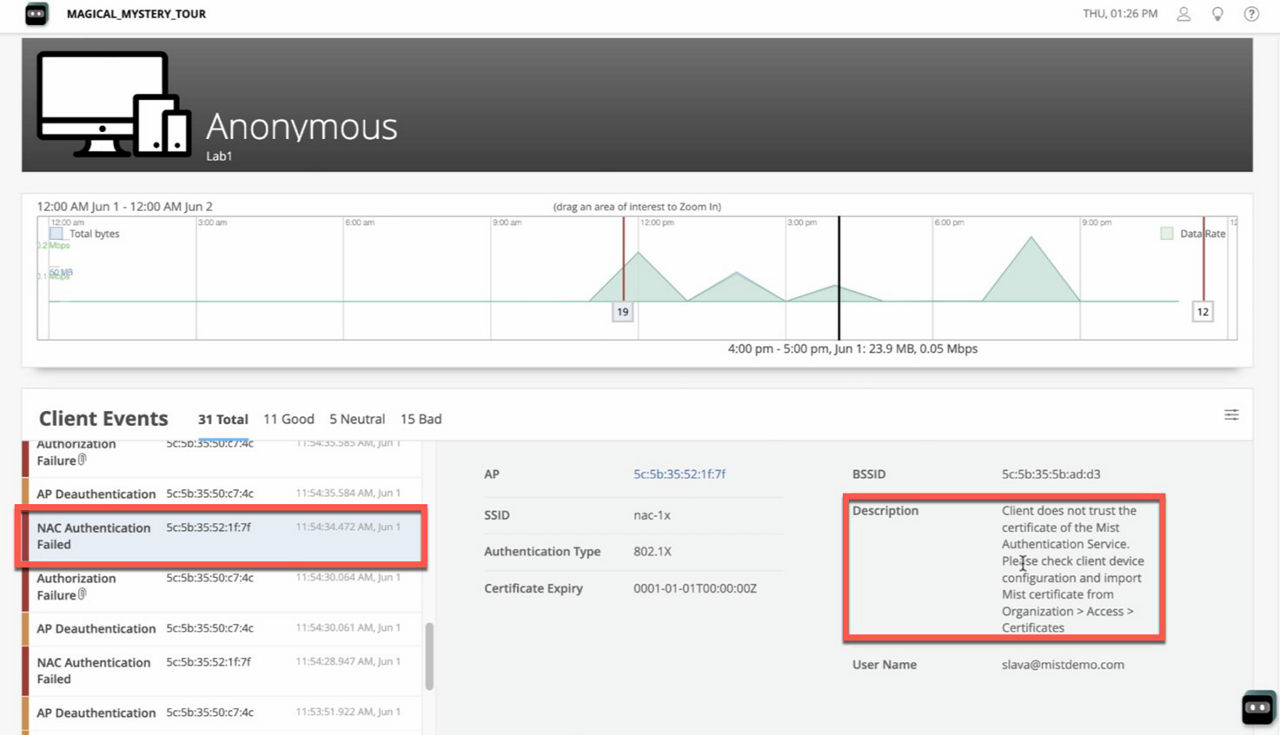Select the 31 Total events filter
This screenshot has width=1280, height=735.
[223, 419]
